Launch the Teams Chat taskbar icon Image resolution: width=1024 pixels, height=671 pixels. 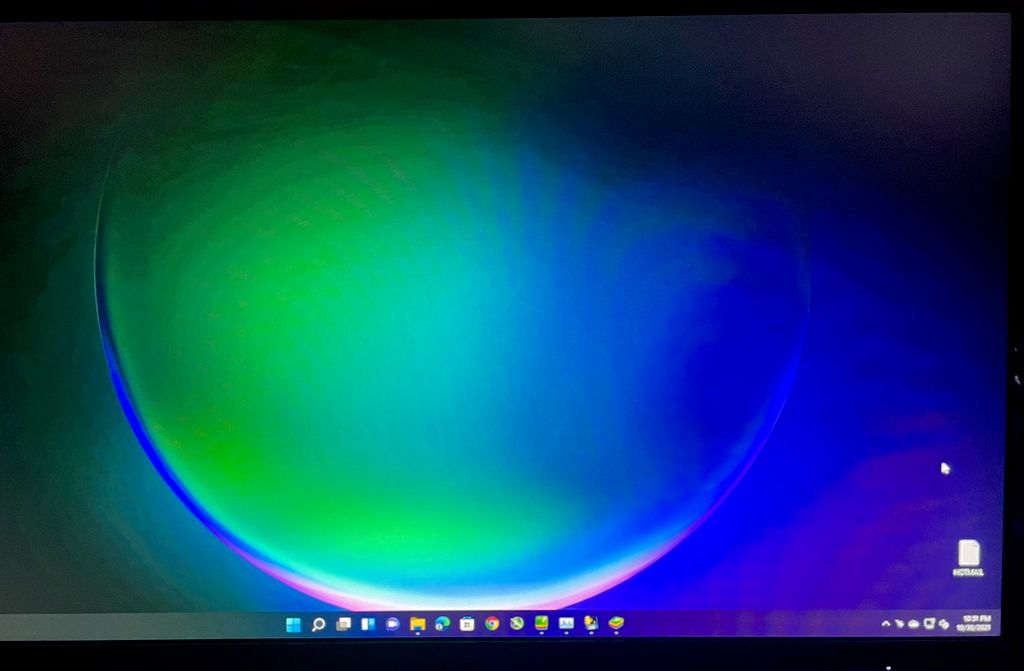392,625
